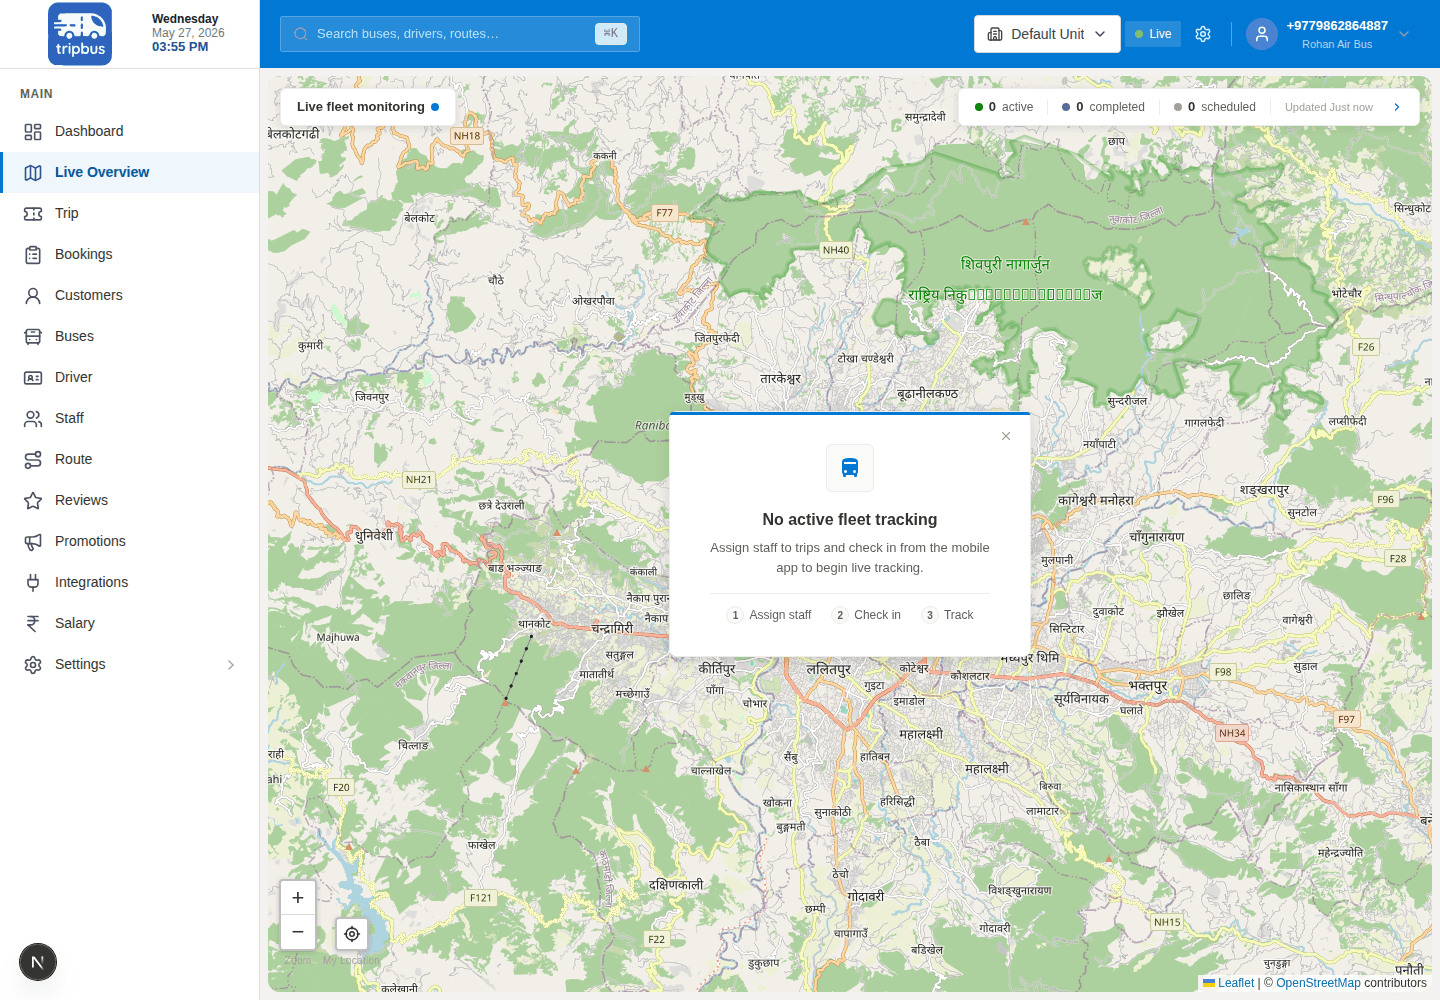The height and width of the screenshot is (1000, 1440).
Task: Click Live fleet monitoring badge
Action: (x=367, y=107)
